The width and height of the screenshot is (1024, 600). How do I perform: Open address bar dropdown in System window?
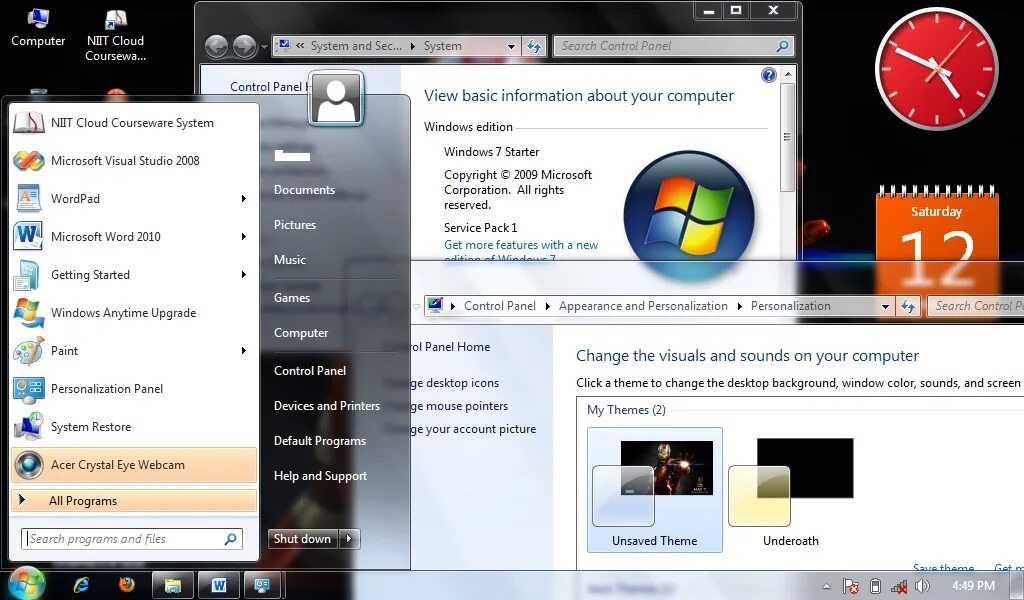(x=511, y=46)
